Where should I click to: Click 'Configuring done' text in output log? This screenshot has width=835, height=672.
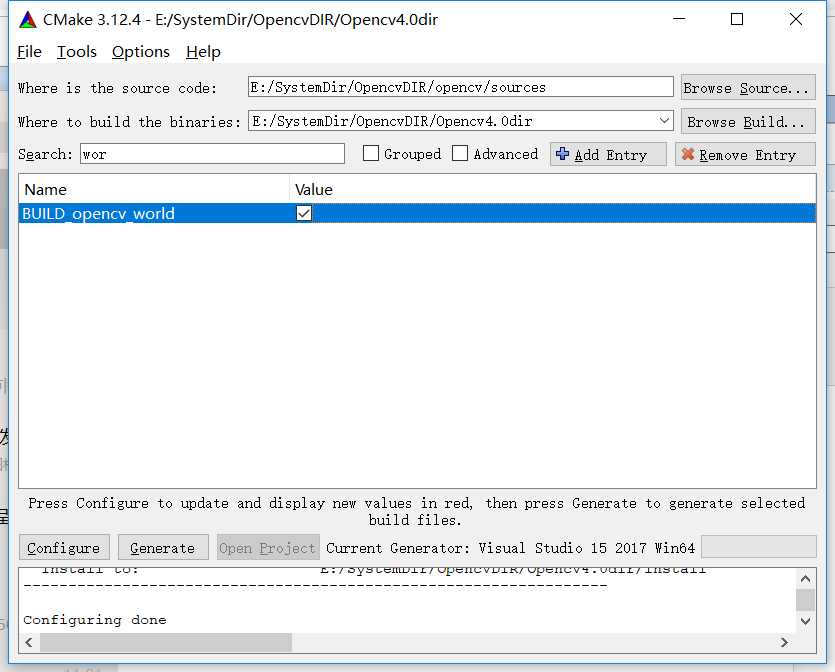click(x=95, y=620)
